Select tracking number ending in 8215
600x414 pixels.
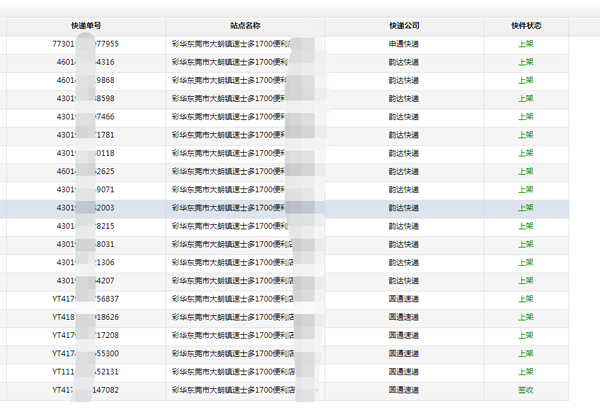tap(86, 226)
